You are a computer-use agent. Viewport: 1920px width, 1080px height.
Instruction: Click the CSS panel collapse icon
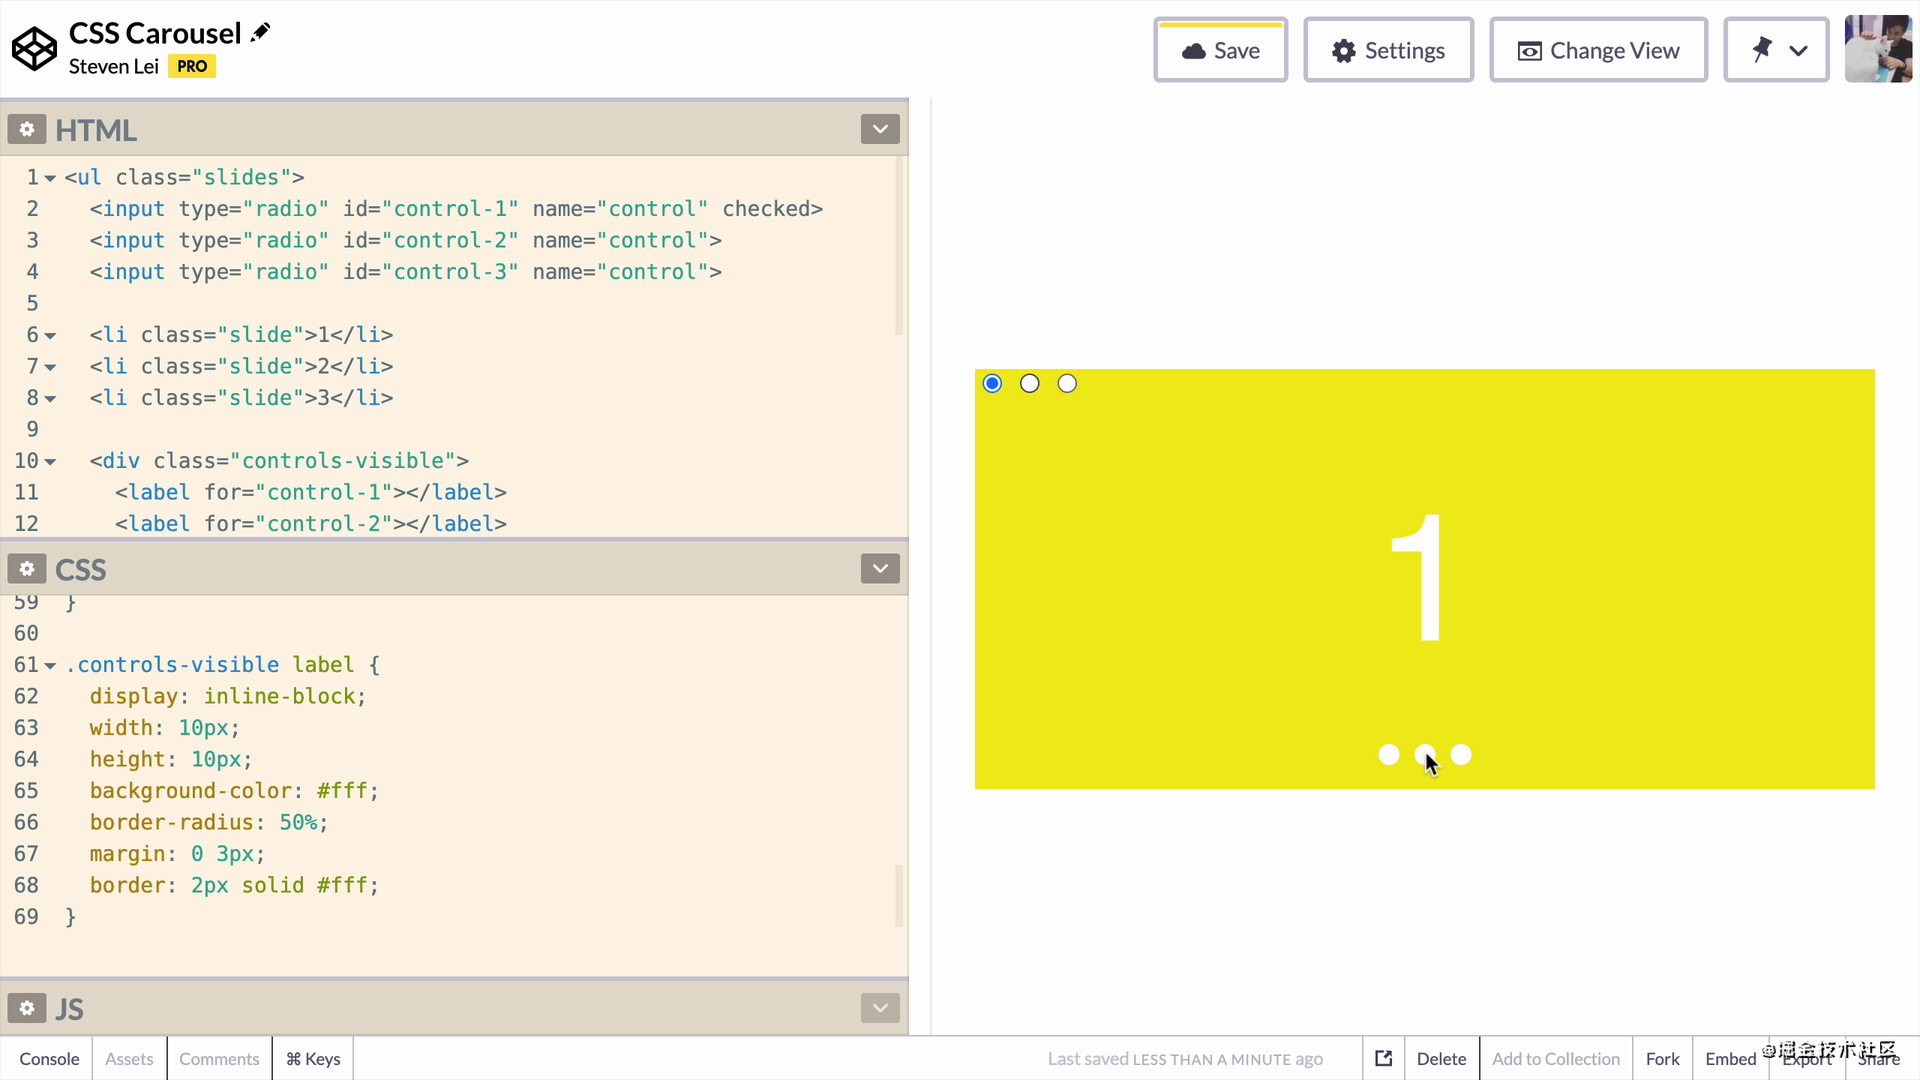(881, 568)
